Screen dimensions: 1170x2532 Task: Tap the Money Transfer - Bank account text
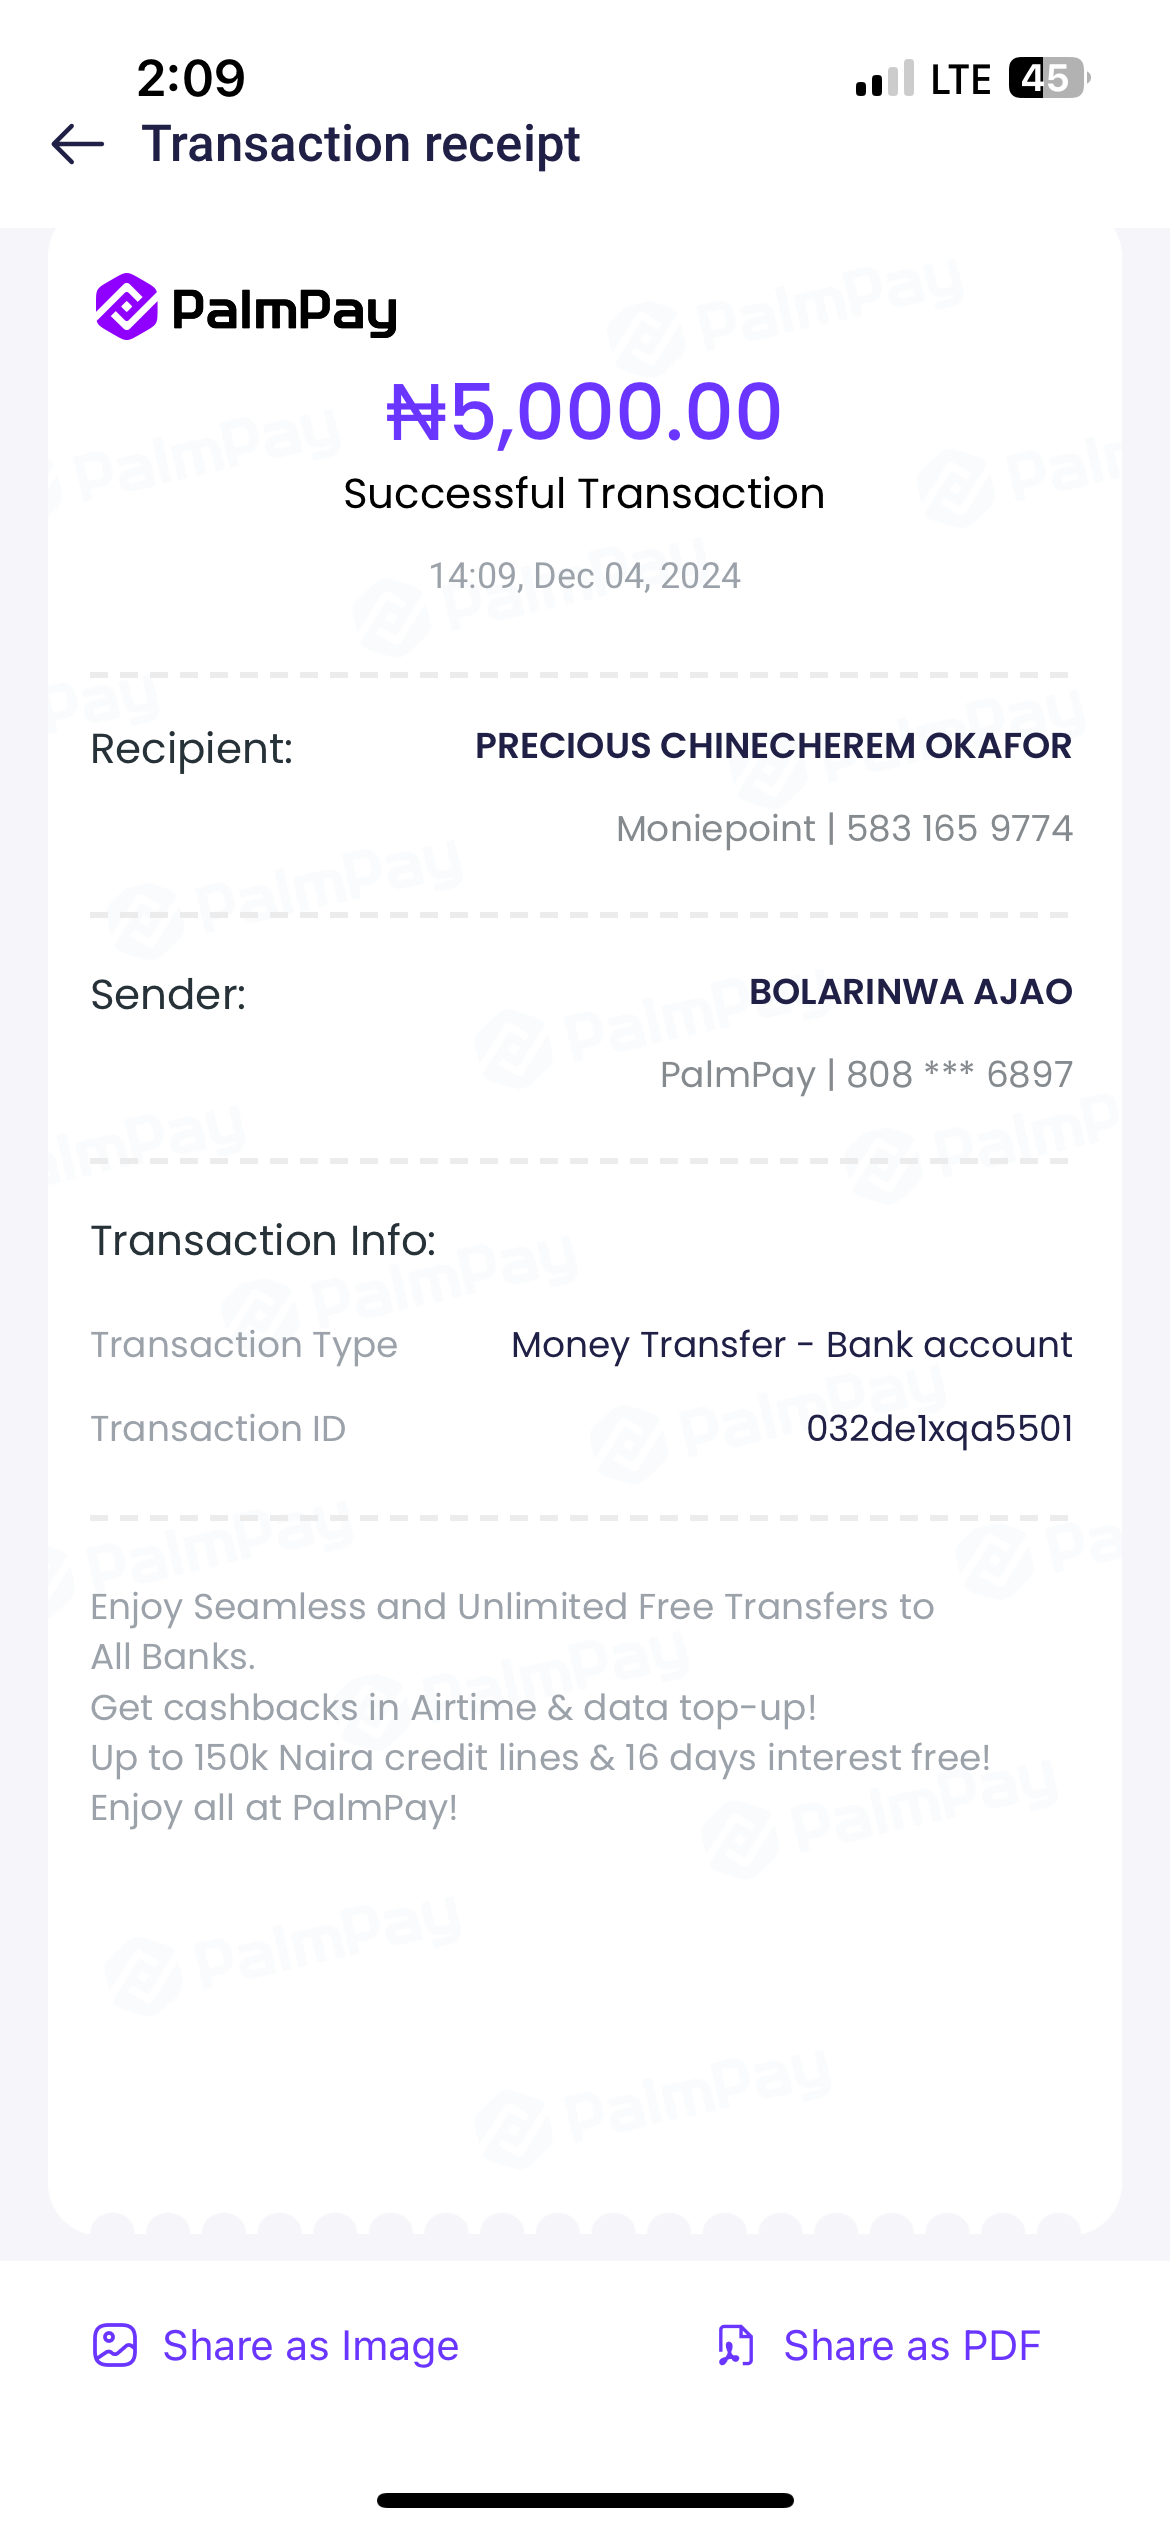[791, 1345]
